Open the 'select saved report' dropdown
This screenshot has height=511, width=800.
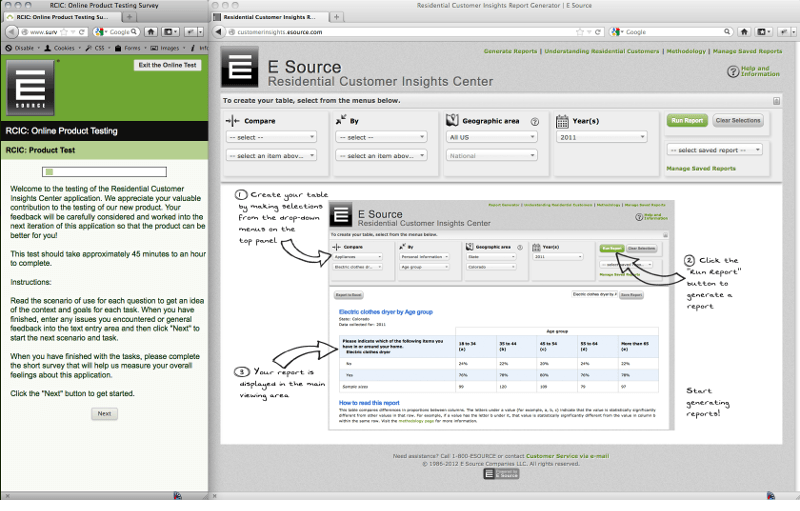tap(714, 150)
